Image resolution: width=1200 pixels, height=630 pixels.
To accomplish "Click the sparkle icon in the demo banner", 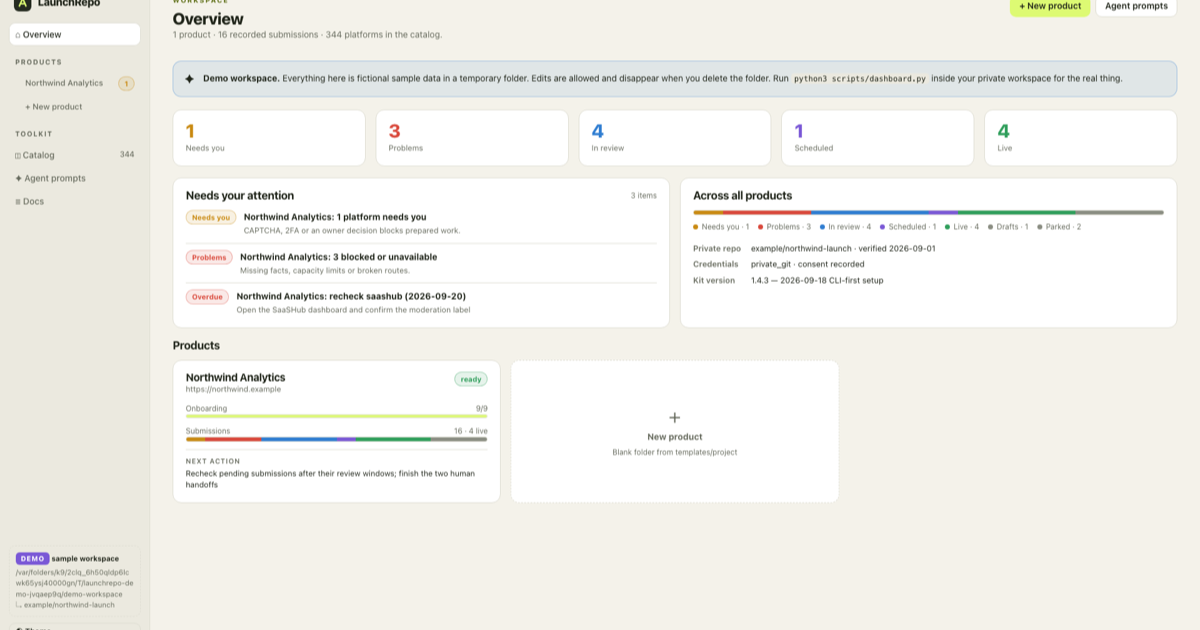I will click(x=190, y=78).
